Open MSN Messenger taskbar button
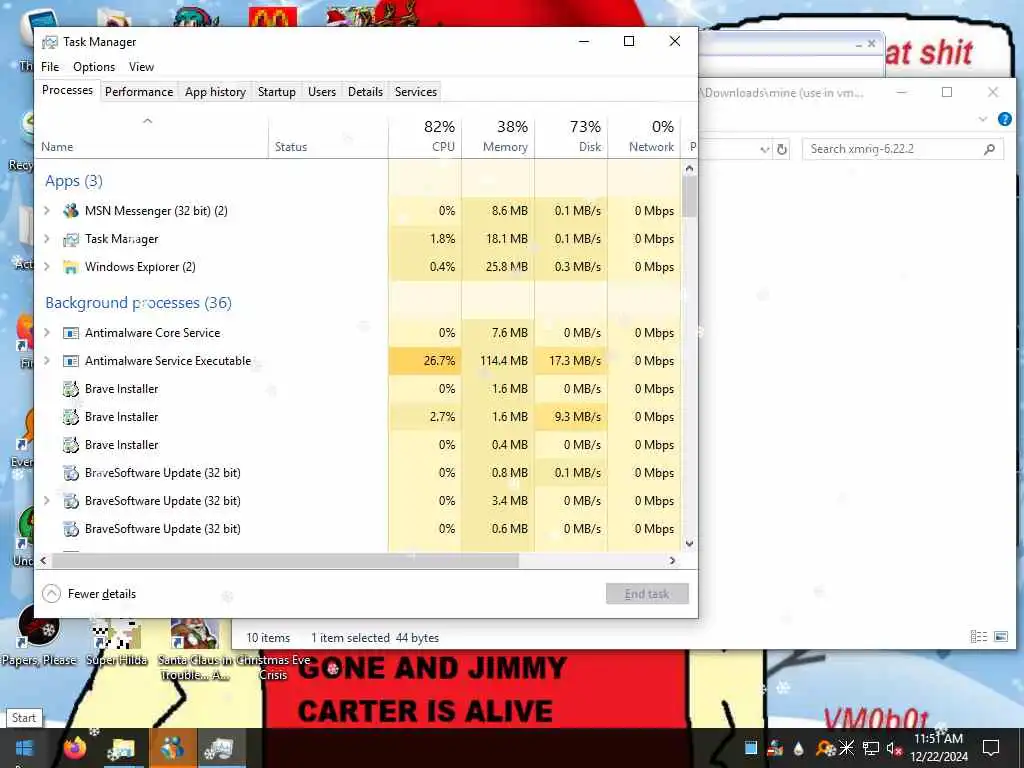Screen dimensions: 1024x768 (172, 748)
